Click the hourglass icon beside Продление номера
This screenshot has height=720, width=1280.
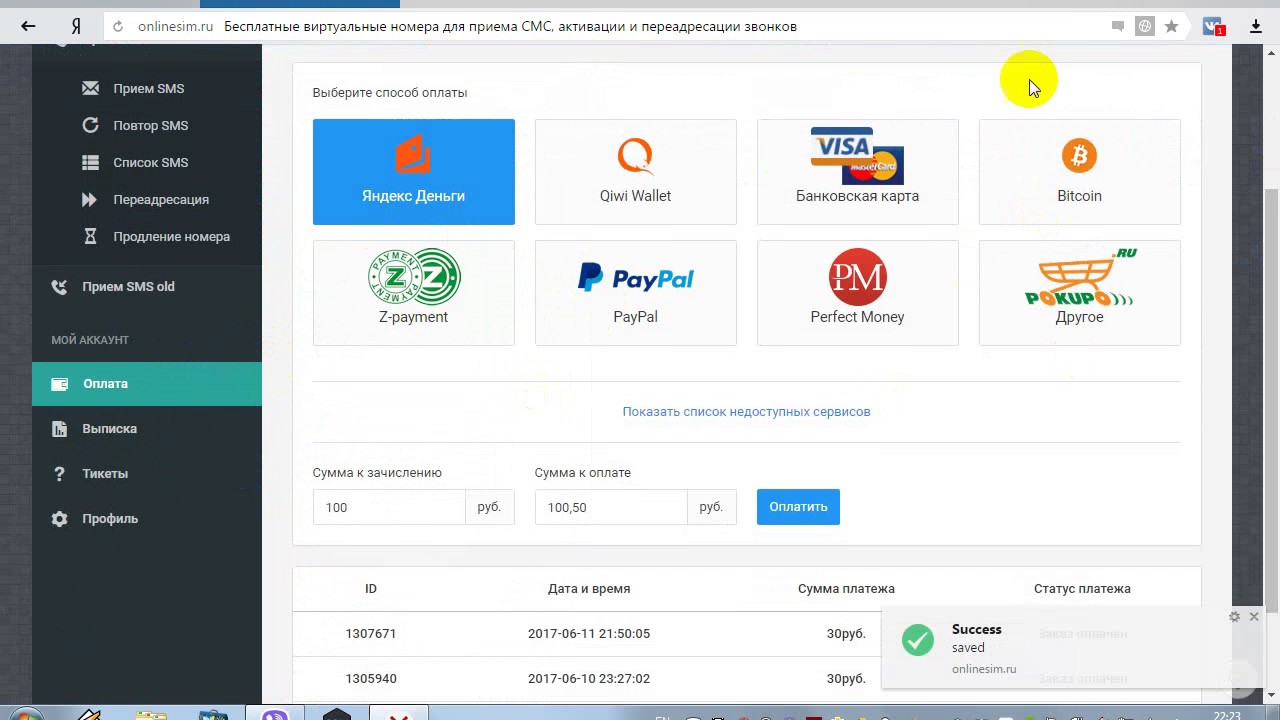pos(90,236)
